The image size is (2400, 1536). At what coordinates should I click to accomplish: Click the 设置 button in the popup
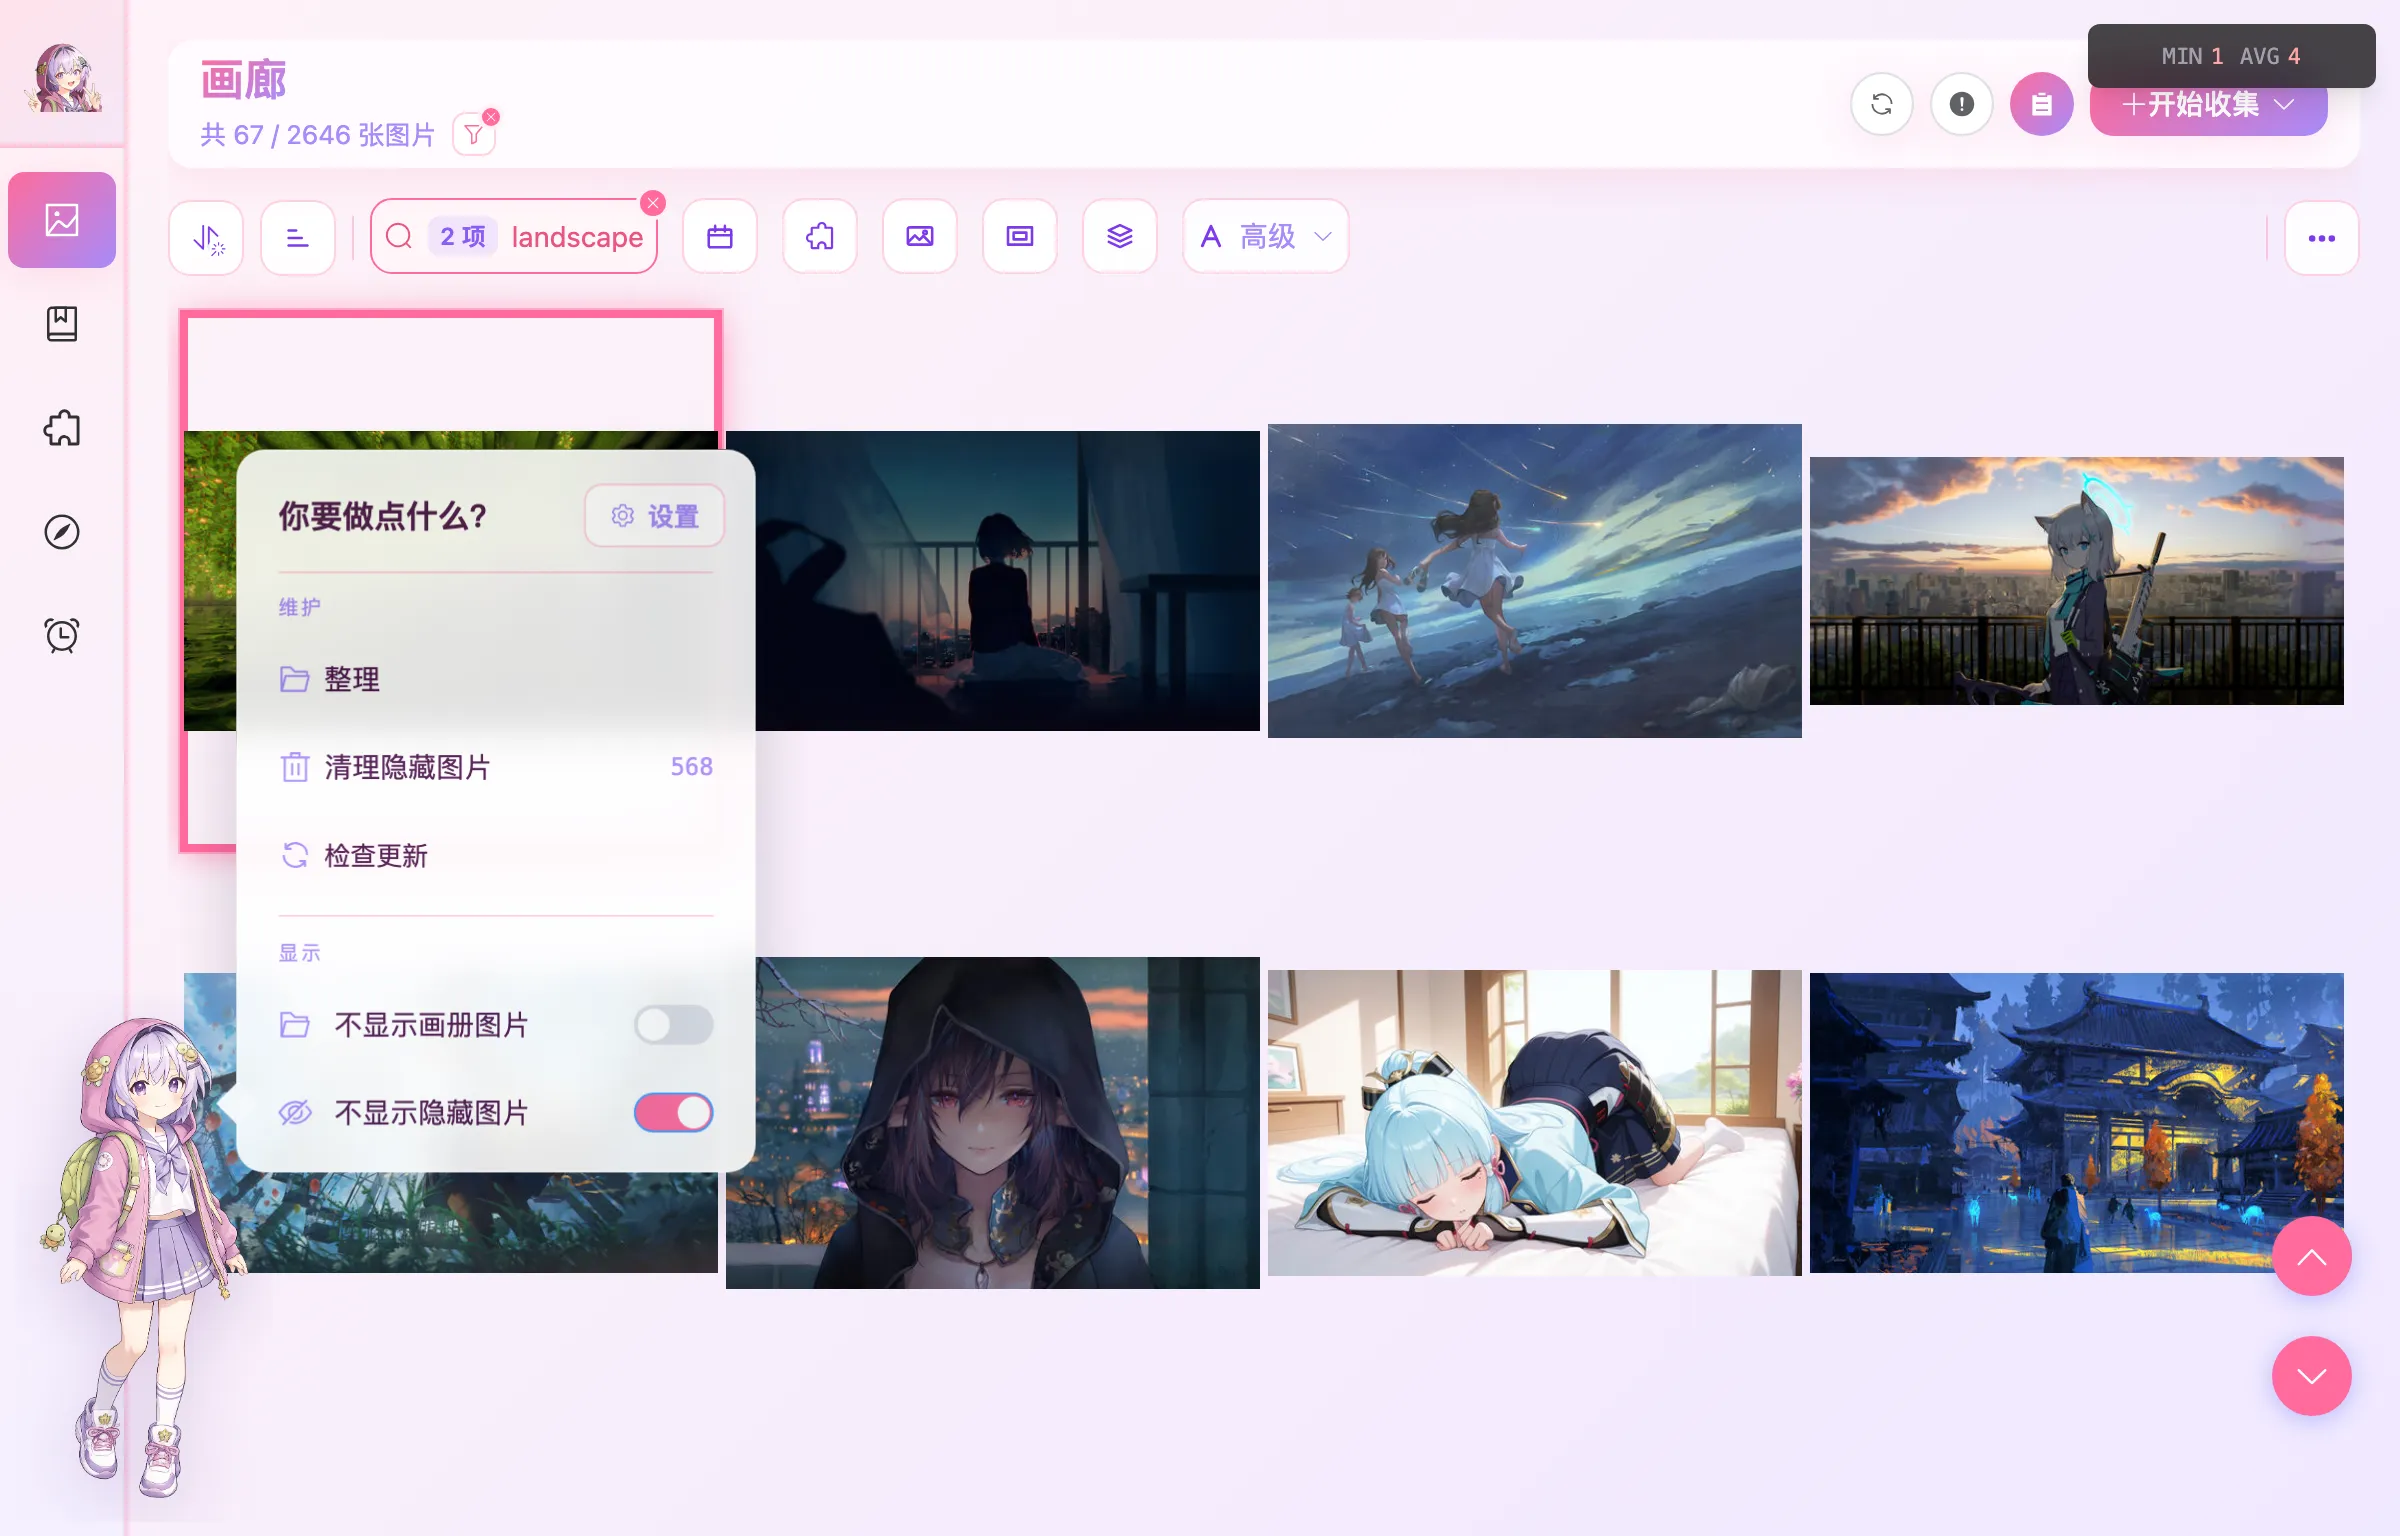pos(655,516)
